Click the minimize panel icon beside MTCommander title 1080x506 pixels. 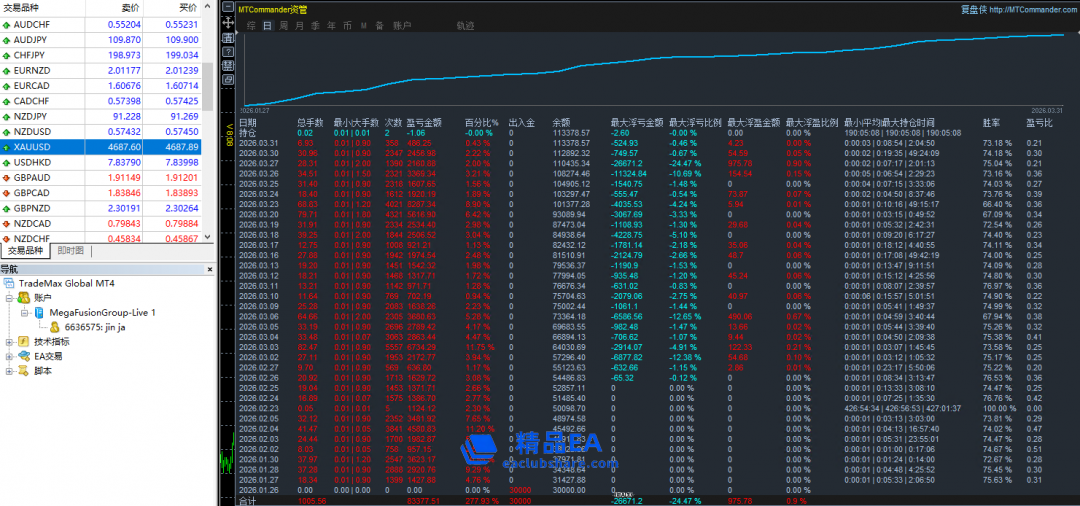(x=229, y=8)
